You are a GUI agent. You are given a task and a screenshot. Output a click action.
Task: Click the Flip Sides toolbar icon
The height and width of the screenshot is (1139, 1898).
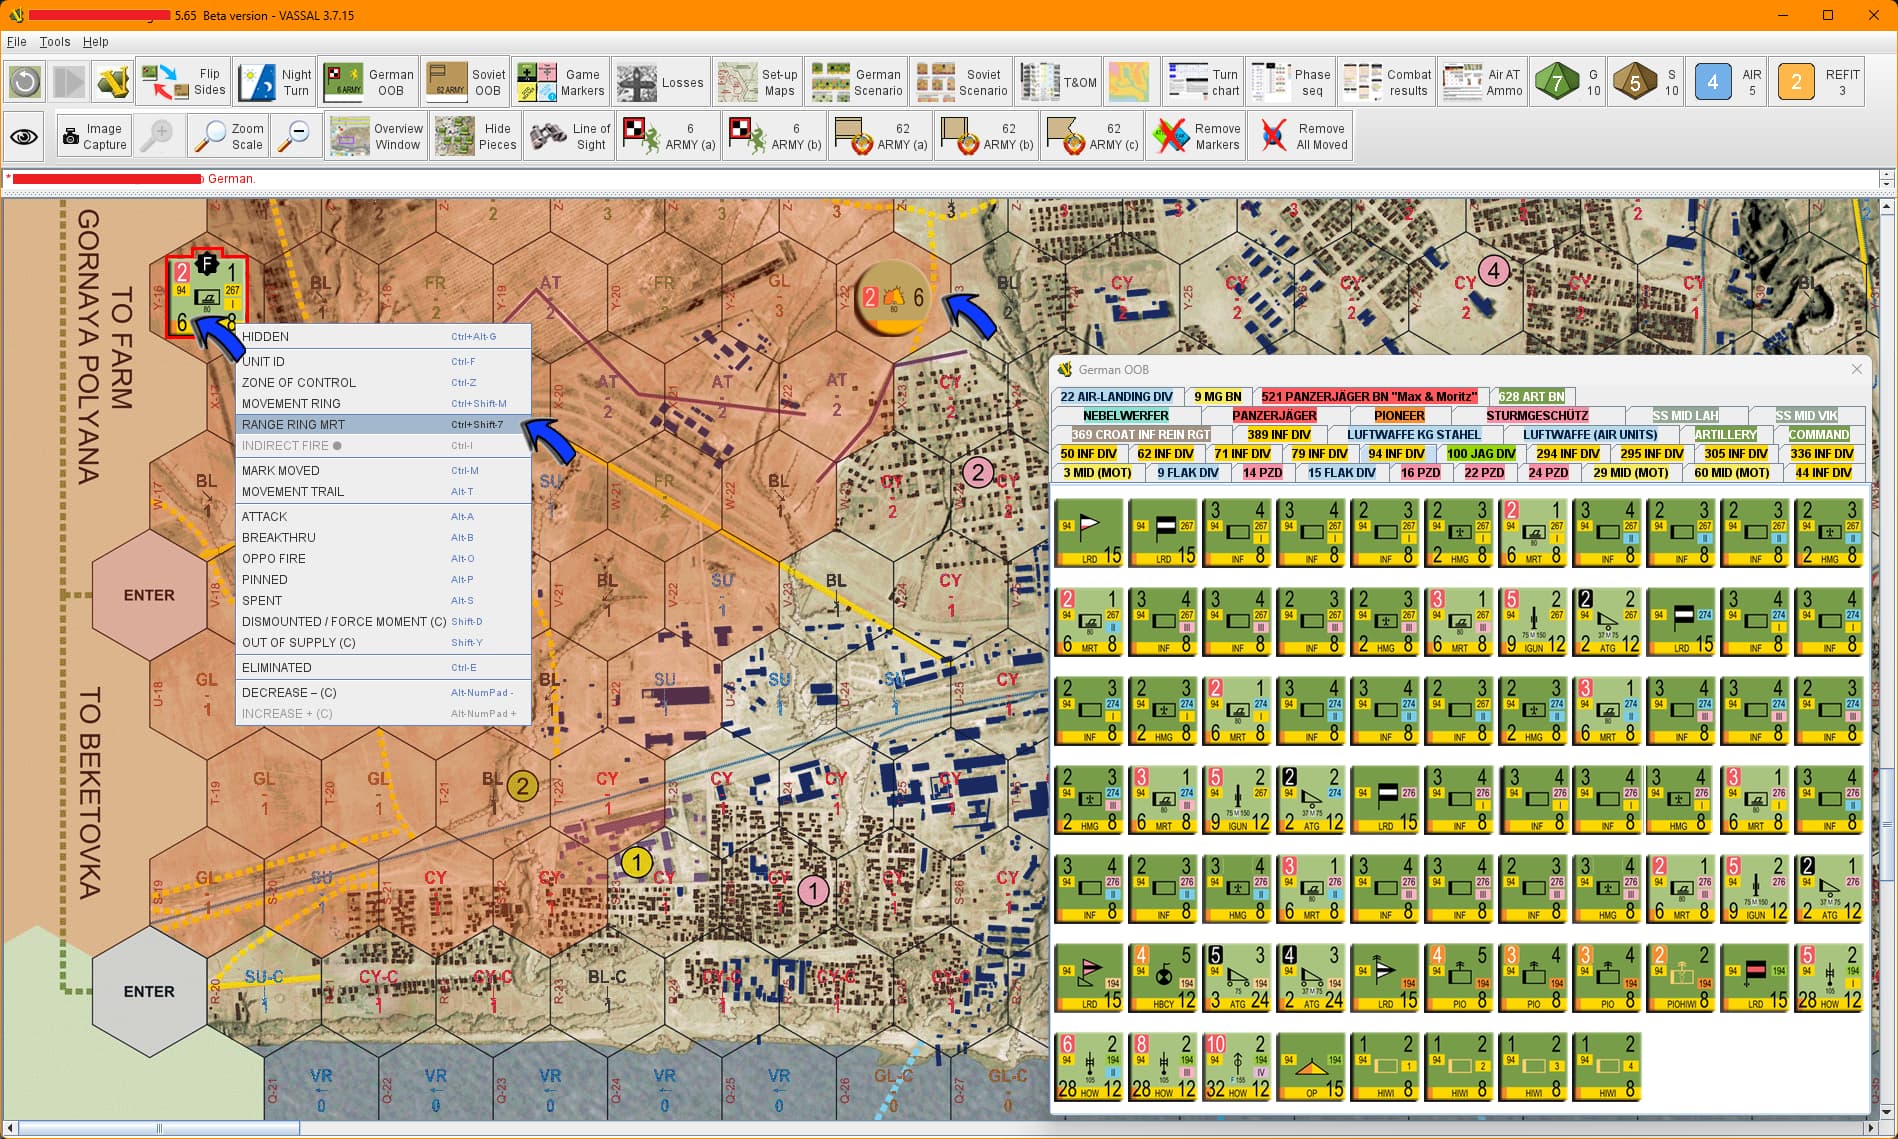pos(183,82)
